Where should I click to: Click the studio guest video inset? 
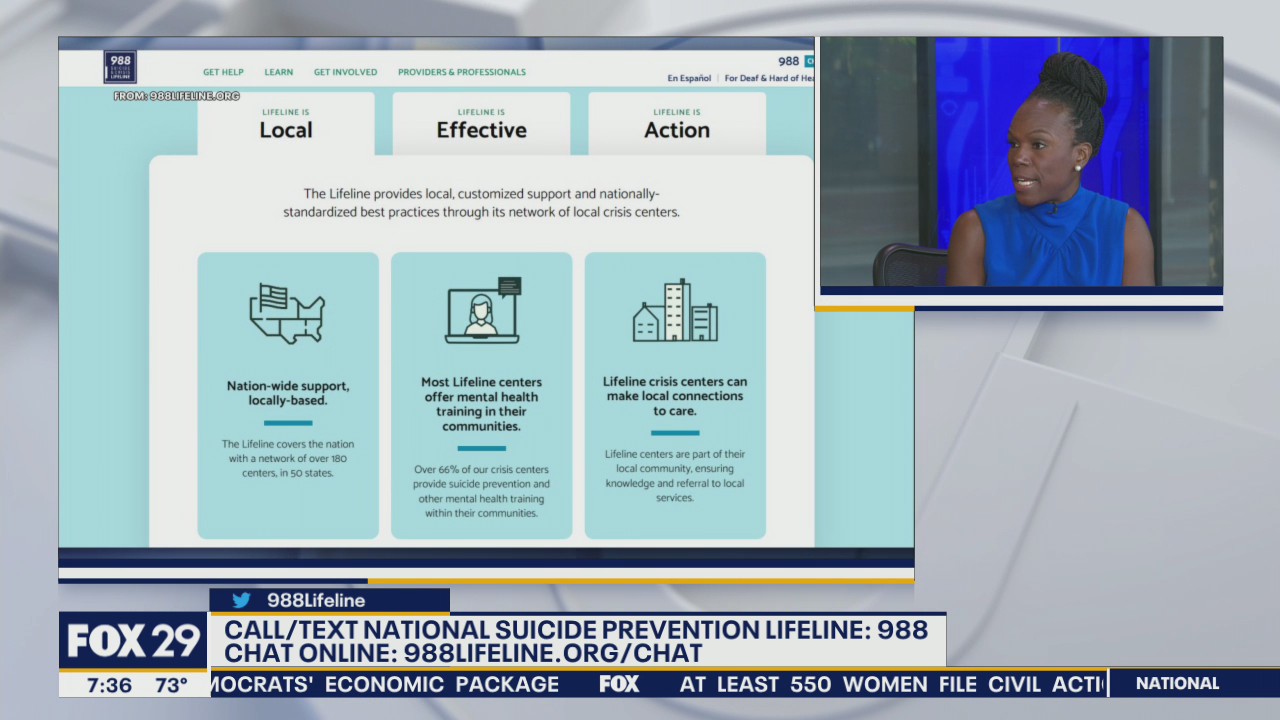coord(1021,163)
